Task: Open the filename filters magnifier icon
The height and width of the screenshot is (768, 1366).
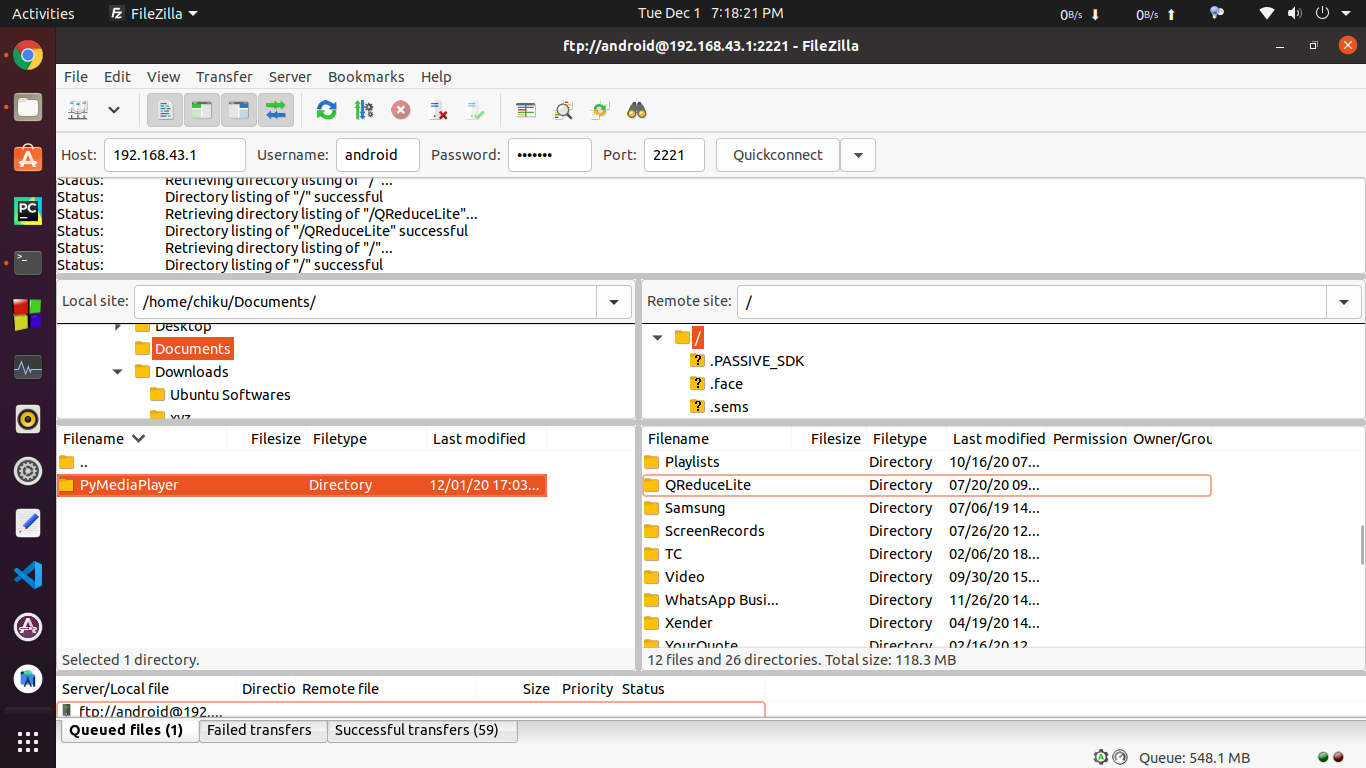Action: 563,110
